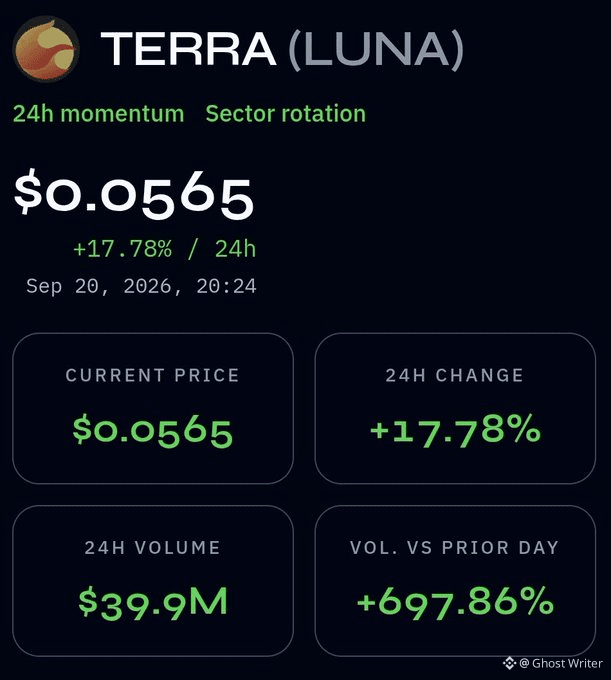The height and width of the screenshot is (680, 611).
Task: Click the +17.78% / 24h change line
Action: pos(164,249)
